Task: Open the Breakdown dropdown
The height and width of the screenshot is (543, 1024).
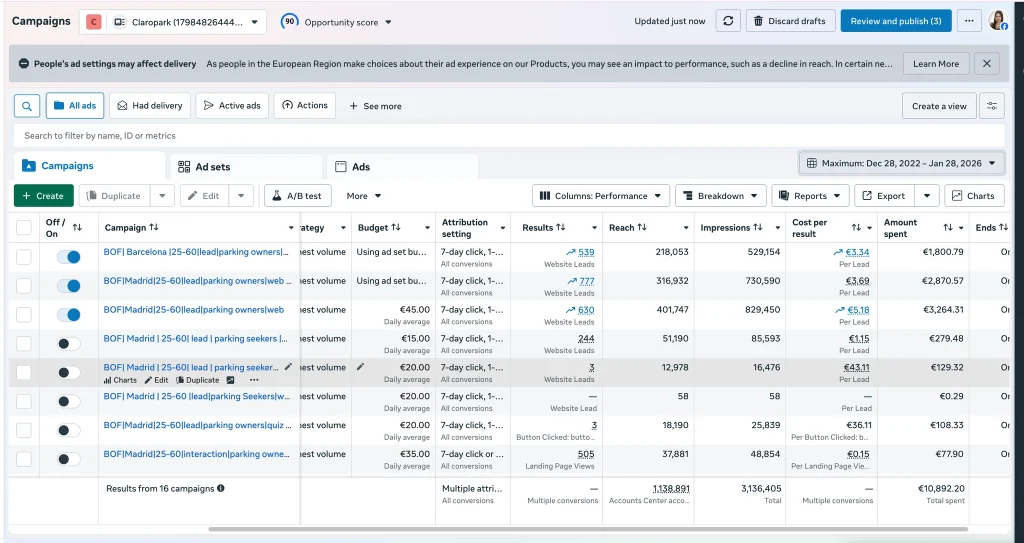Action: (x=720, y=196)
